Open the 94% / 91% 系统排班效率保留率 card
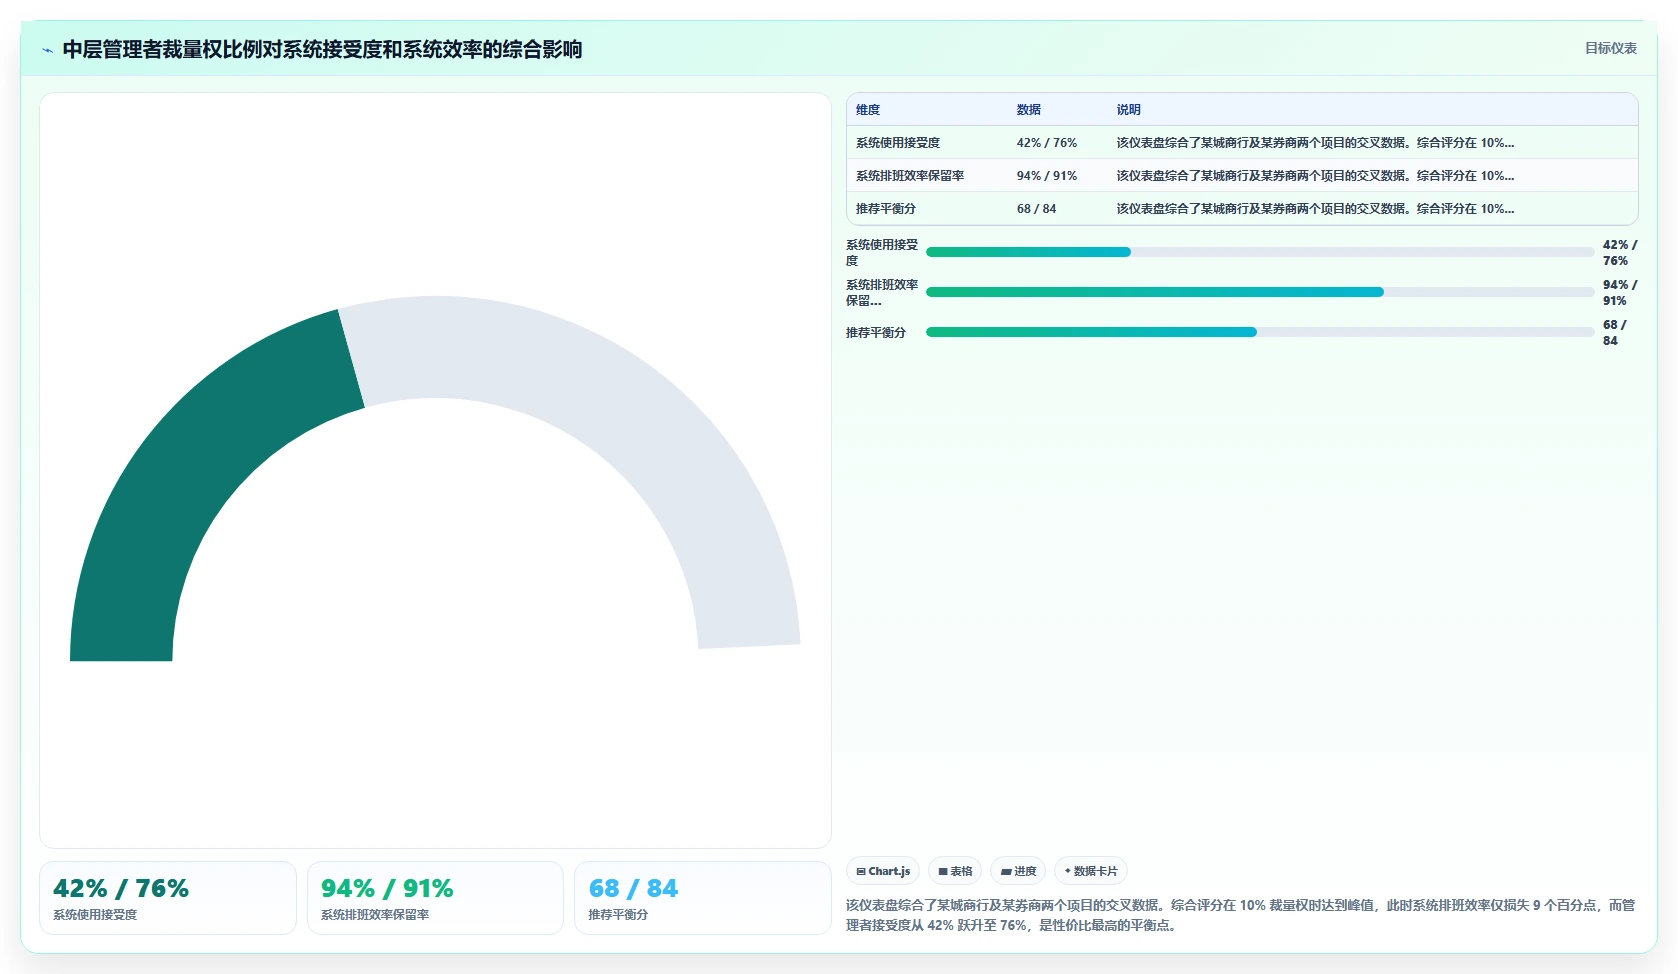The image size is (1678, 974). pyautogui.click(x=435, y=898)
